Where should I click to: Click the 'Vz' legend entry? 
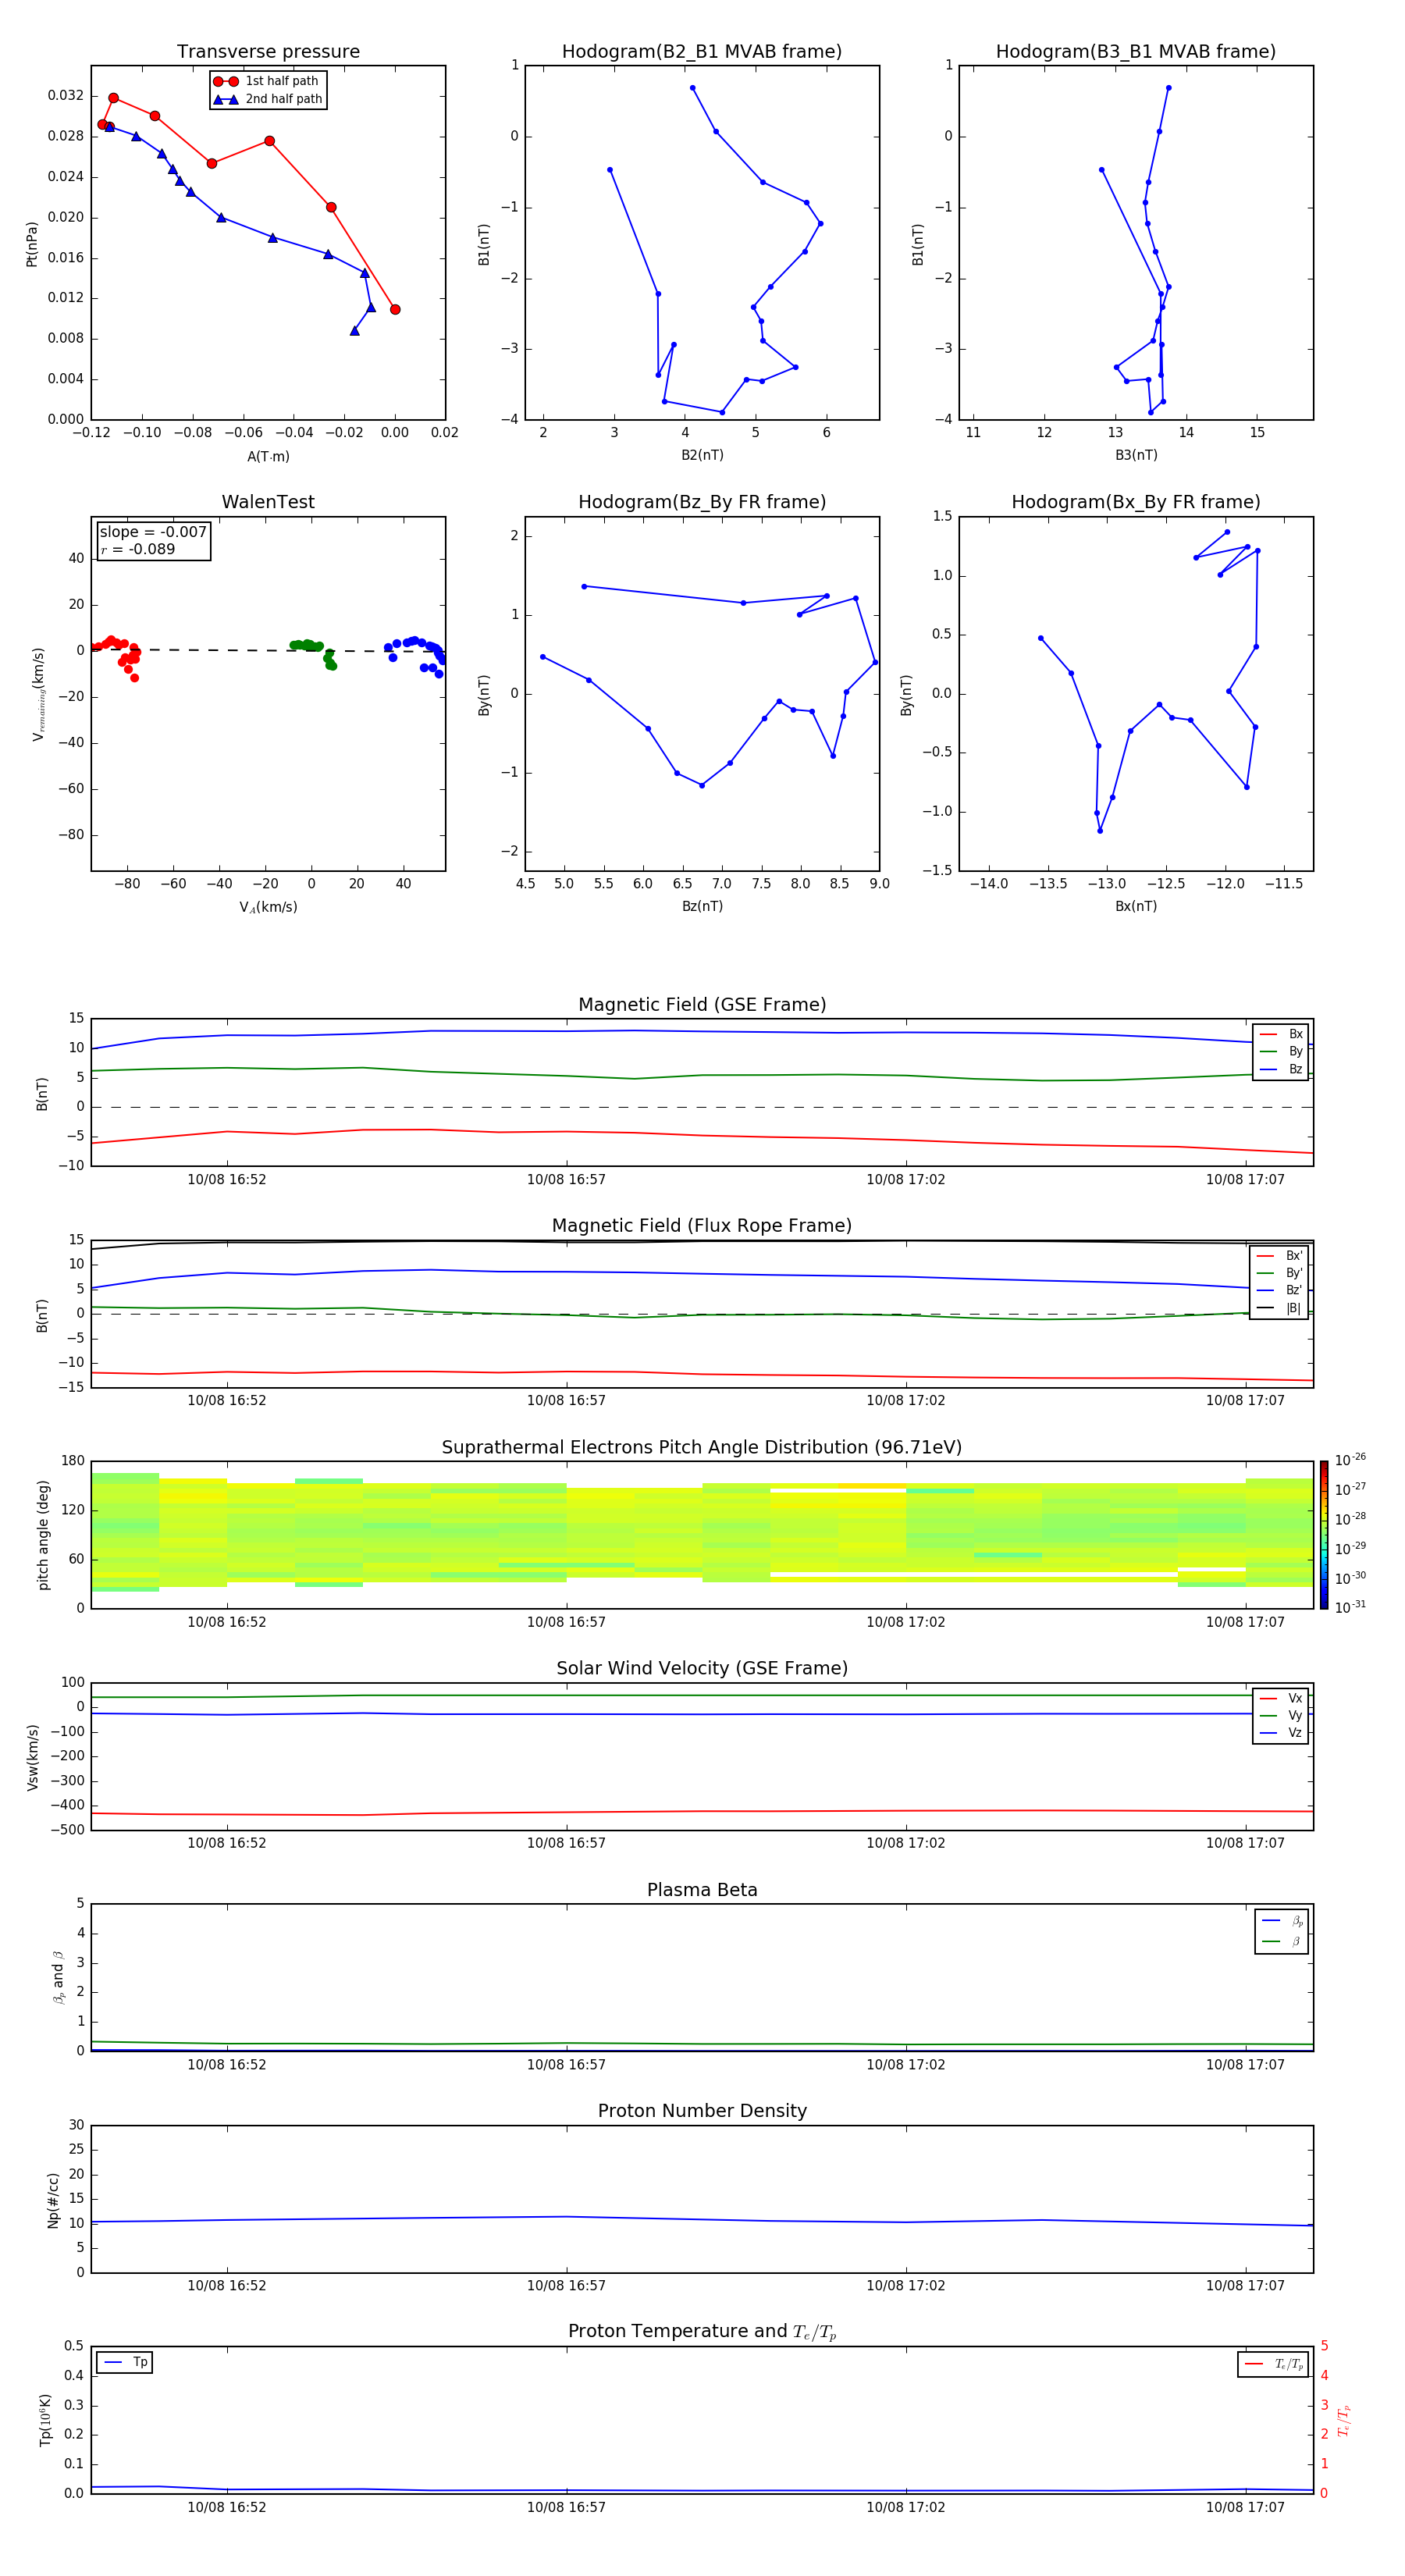coord(1281,1733)
